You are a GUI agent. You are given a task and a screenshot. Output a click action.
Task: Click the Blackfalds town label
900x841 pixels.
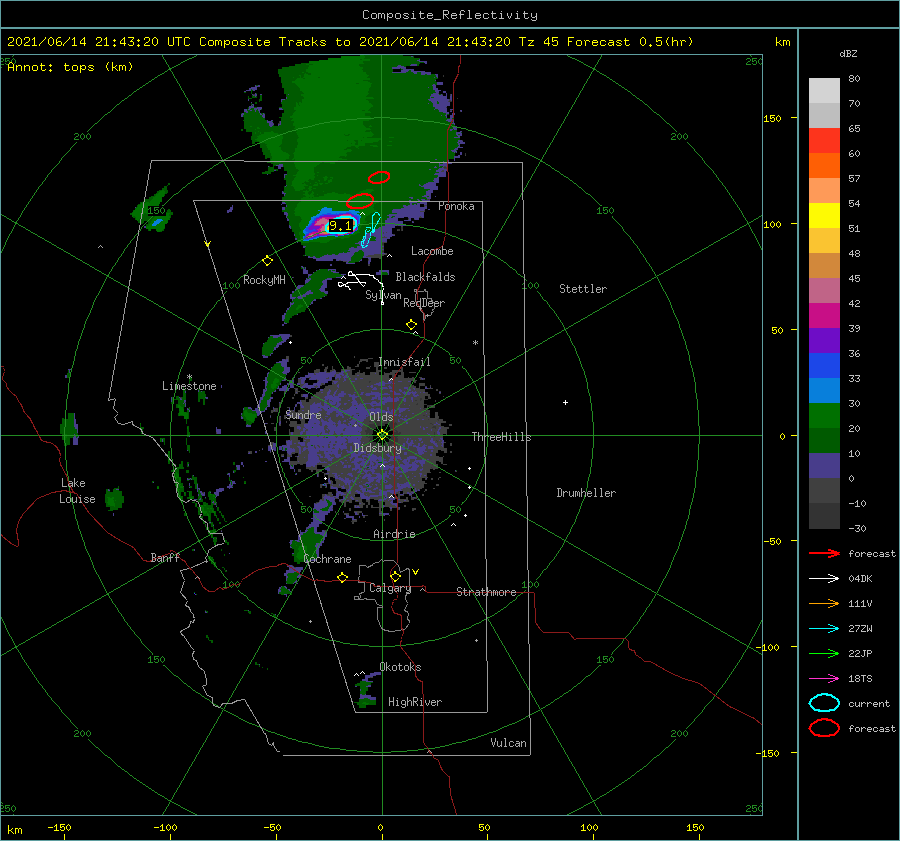point(425,277)
